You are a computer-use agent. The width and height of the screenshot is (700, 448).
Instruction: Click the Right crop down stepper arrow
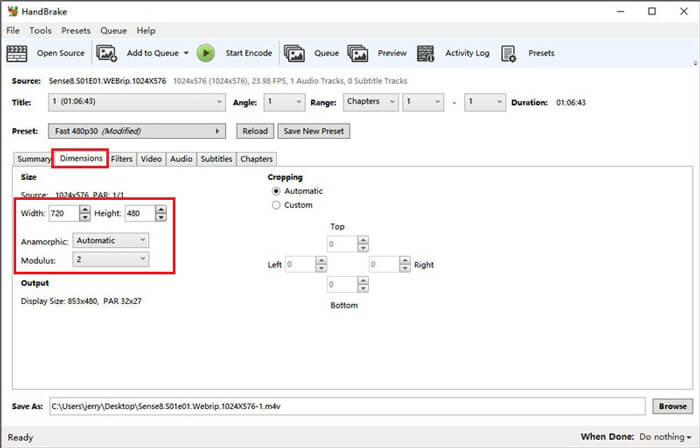(x=405, y=269)
